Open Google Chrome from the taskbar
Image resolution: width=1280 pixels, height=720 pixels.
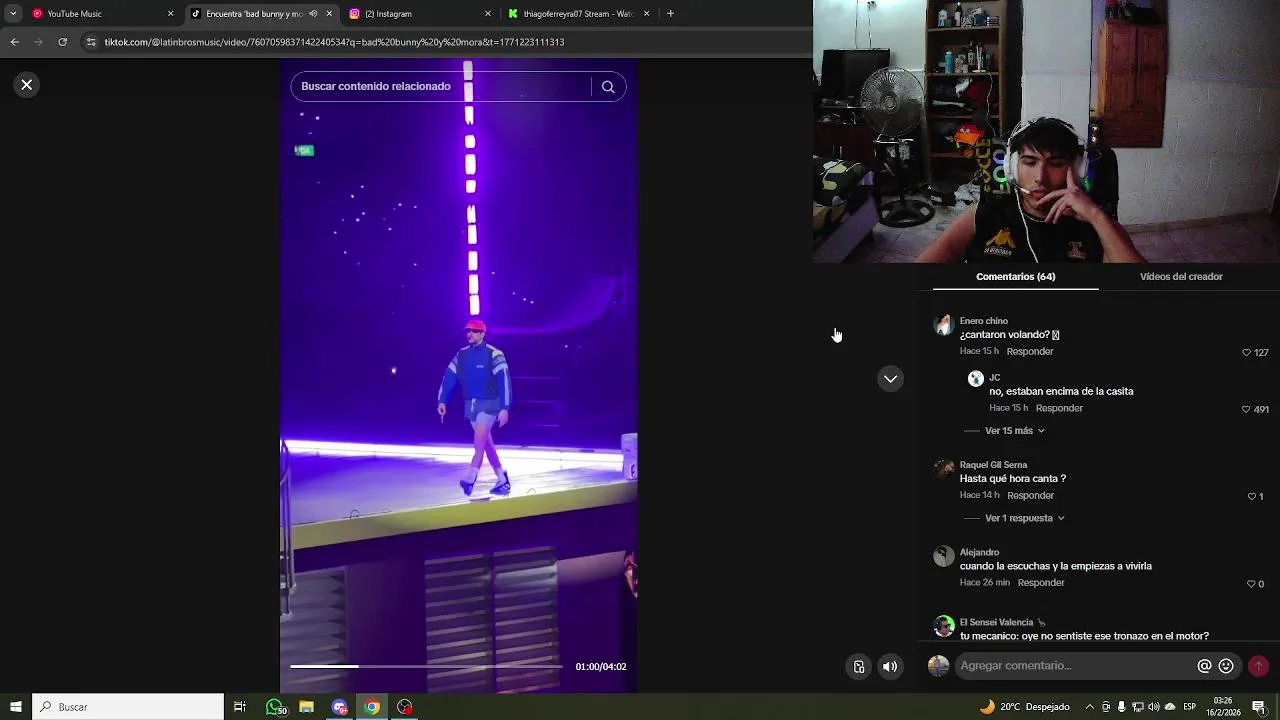tap(372, 707)
